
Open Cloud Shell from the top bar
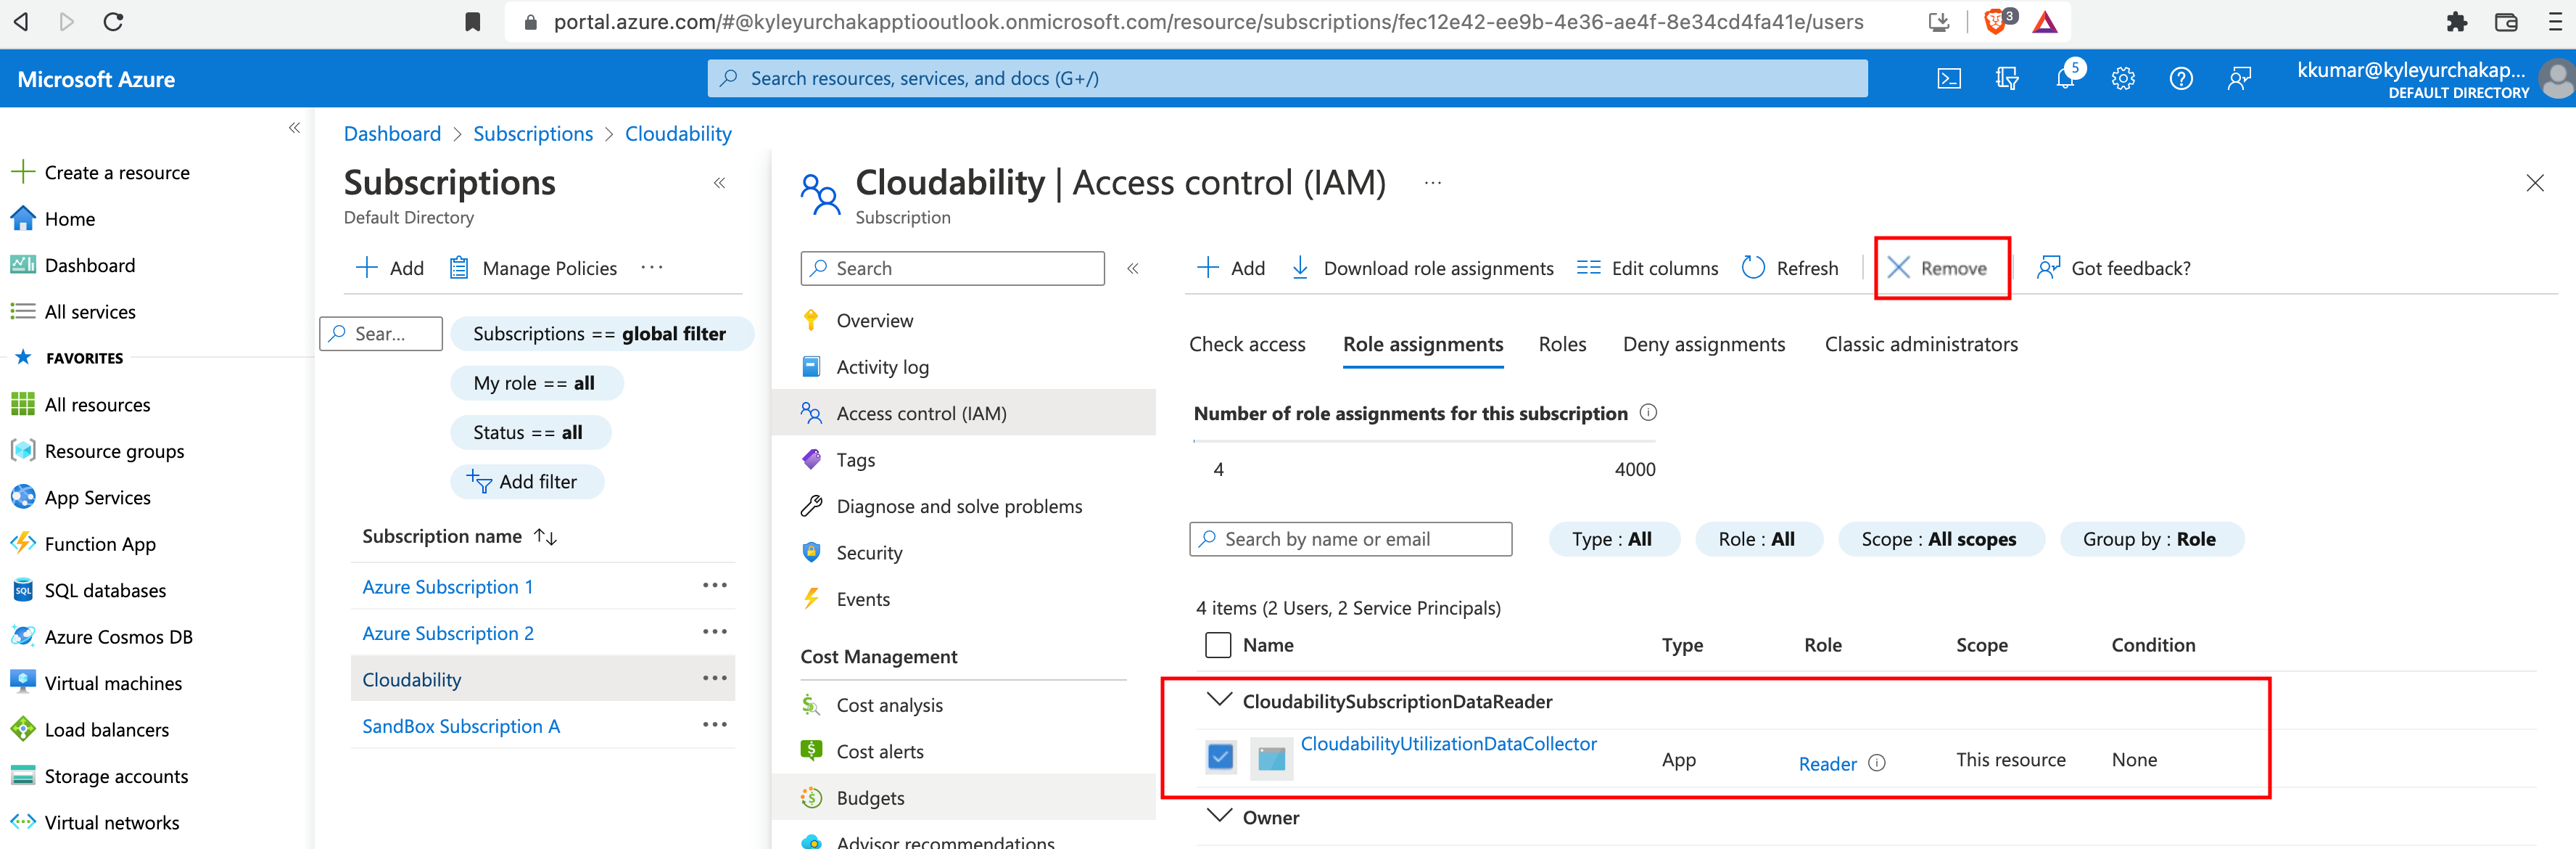(x=1949, y=79)
